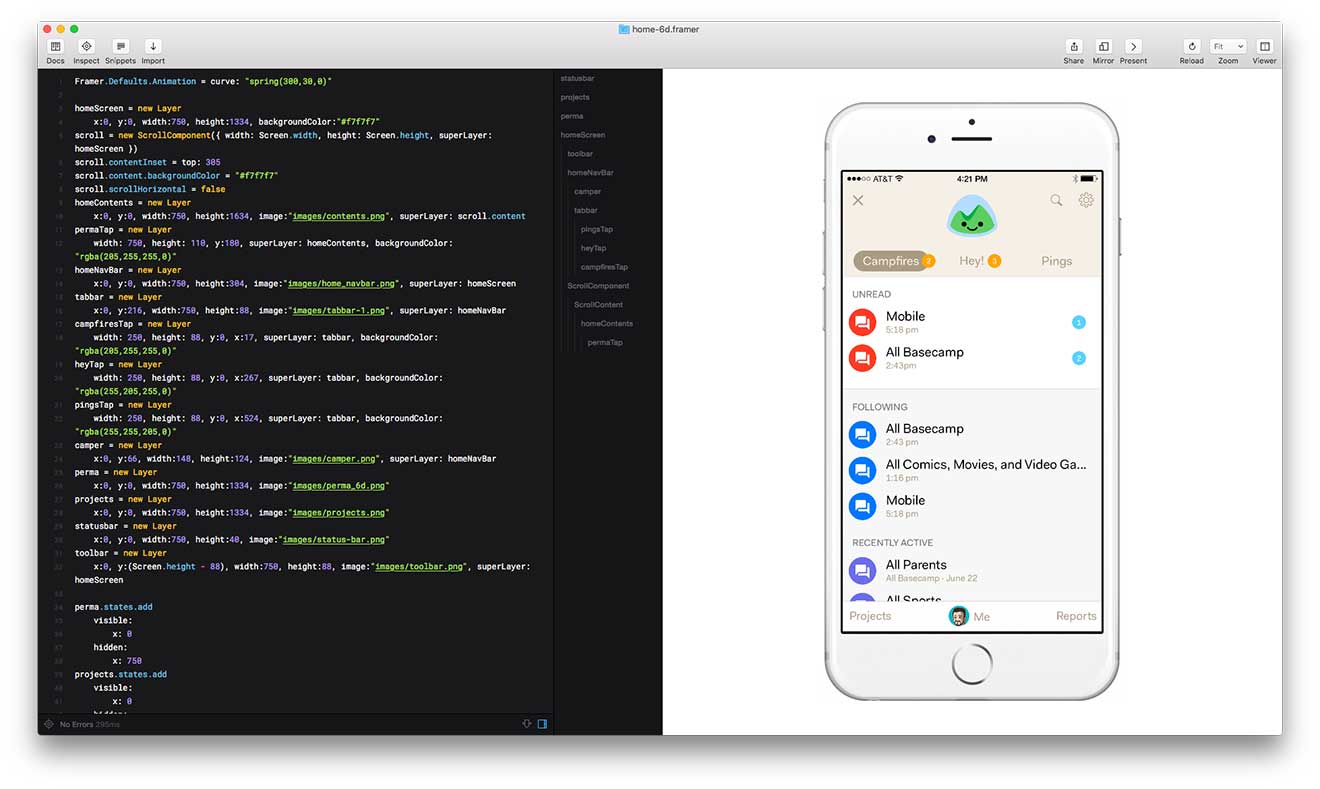Select heyTap layer in layer list
Image resolution: width=1320 pixels, height=789 pixels.
tap(593, 248)
